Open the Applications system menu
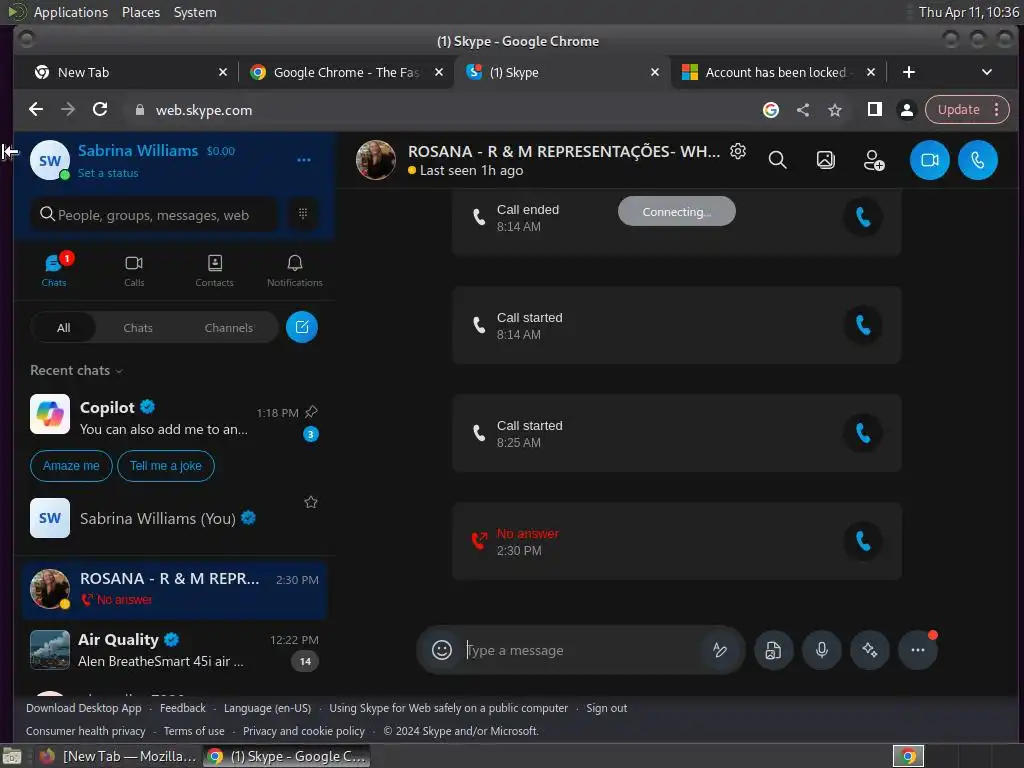 (71, 12)
